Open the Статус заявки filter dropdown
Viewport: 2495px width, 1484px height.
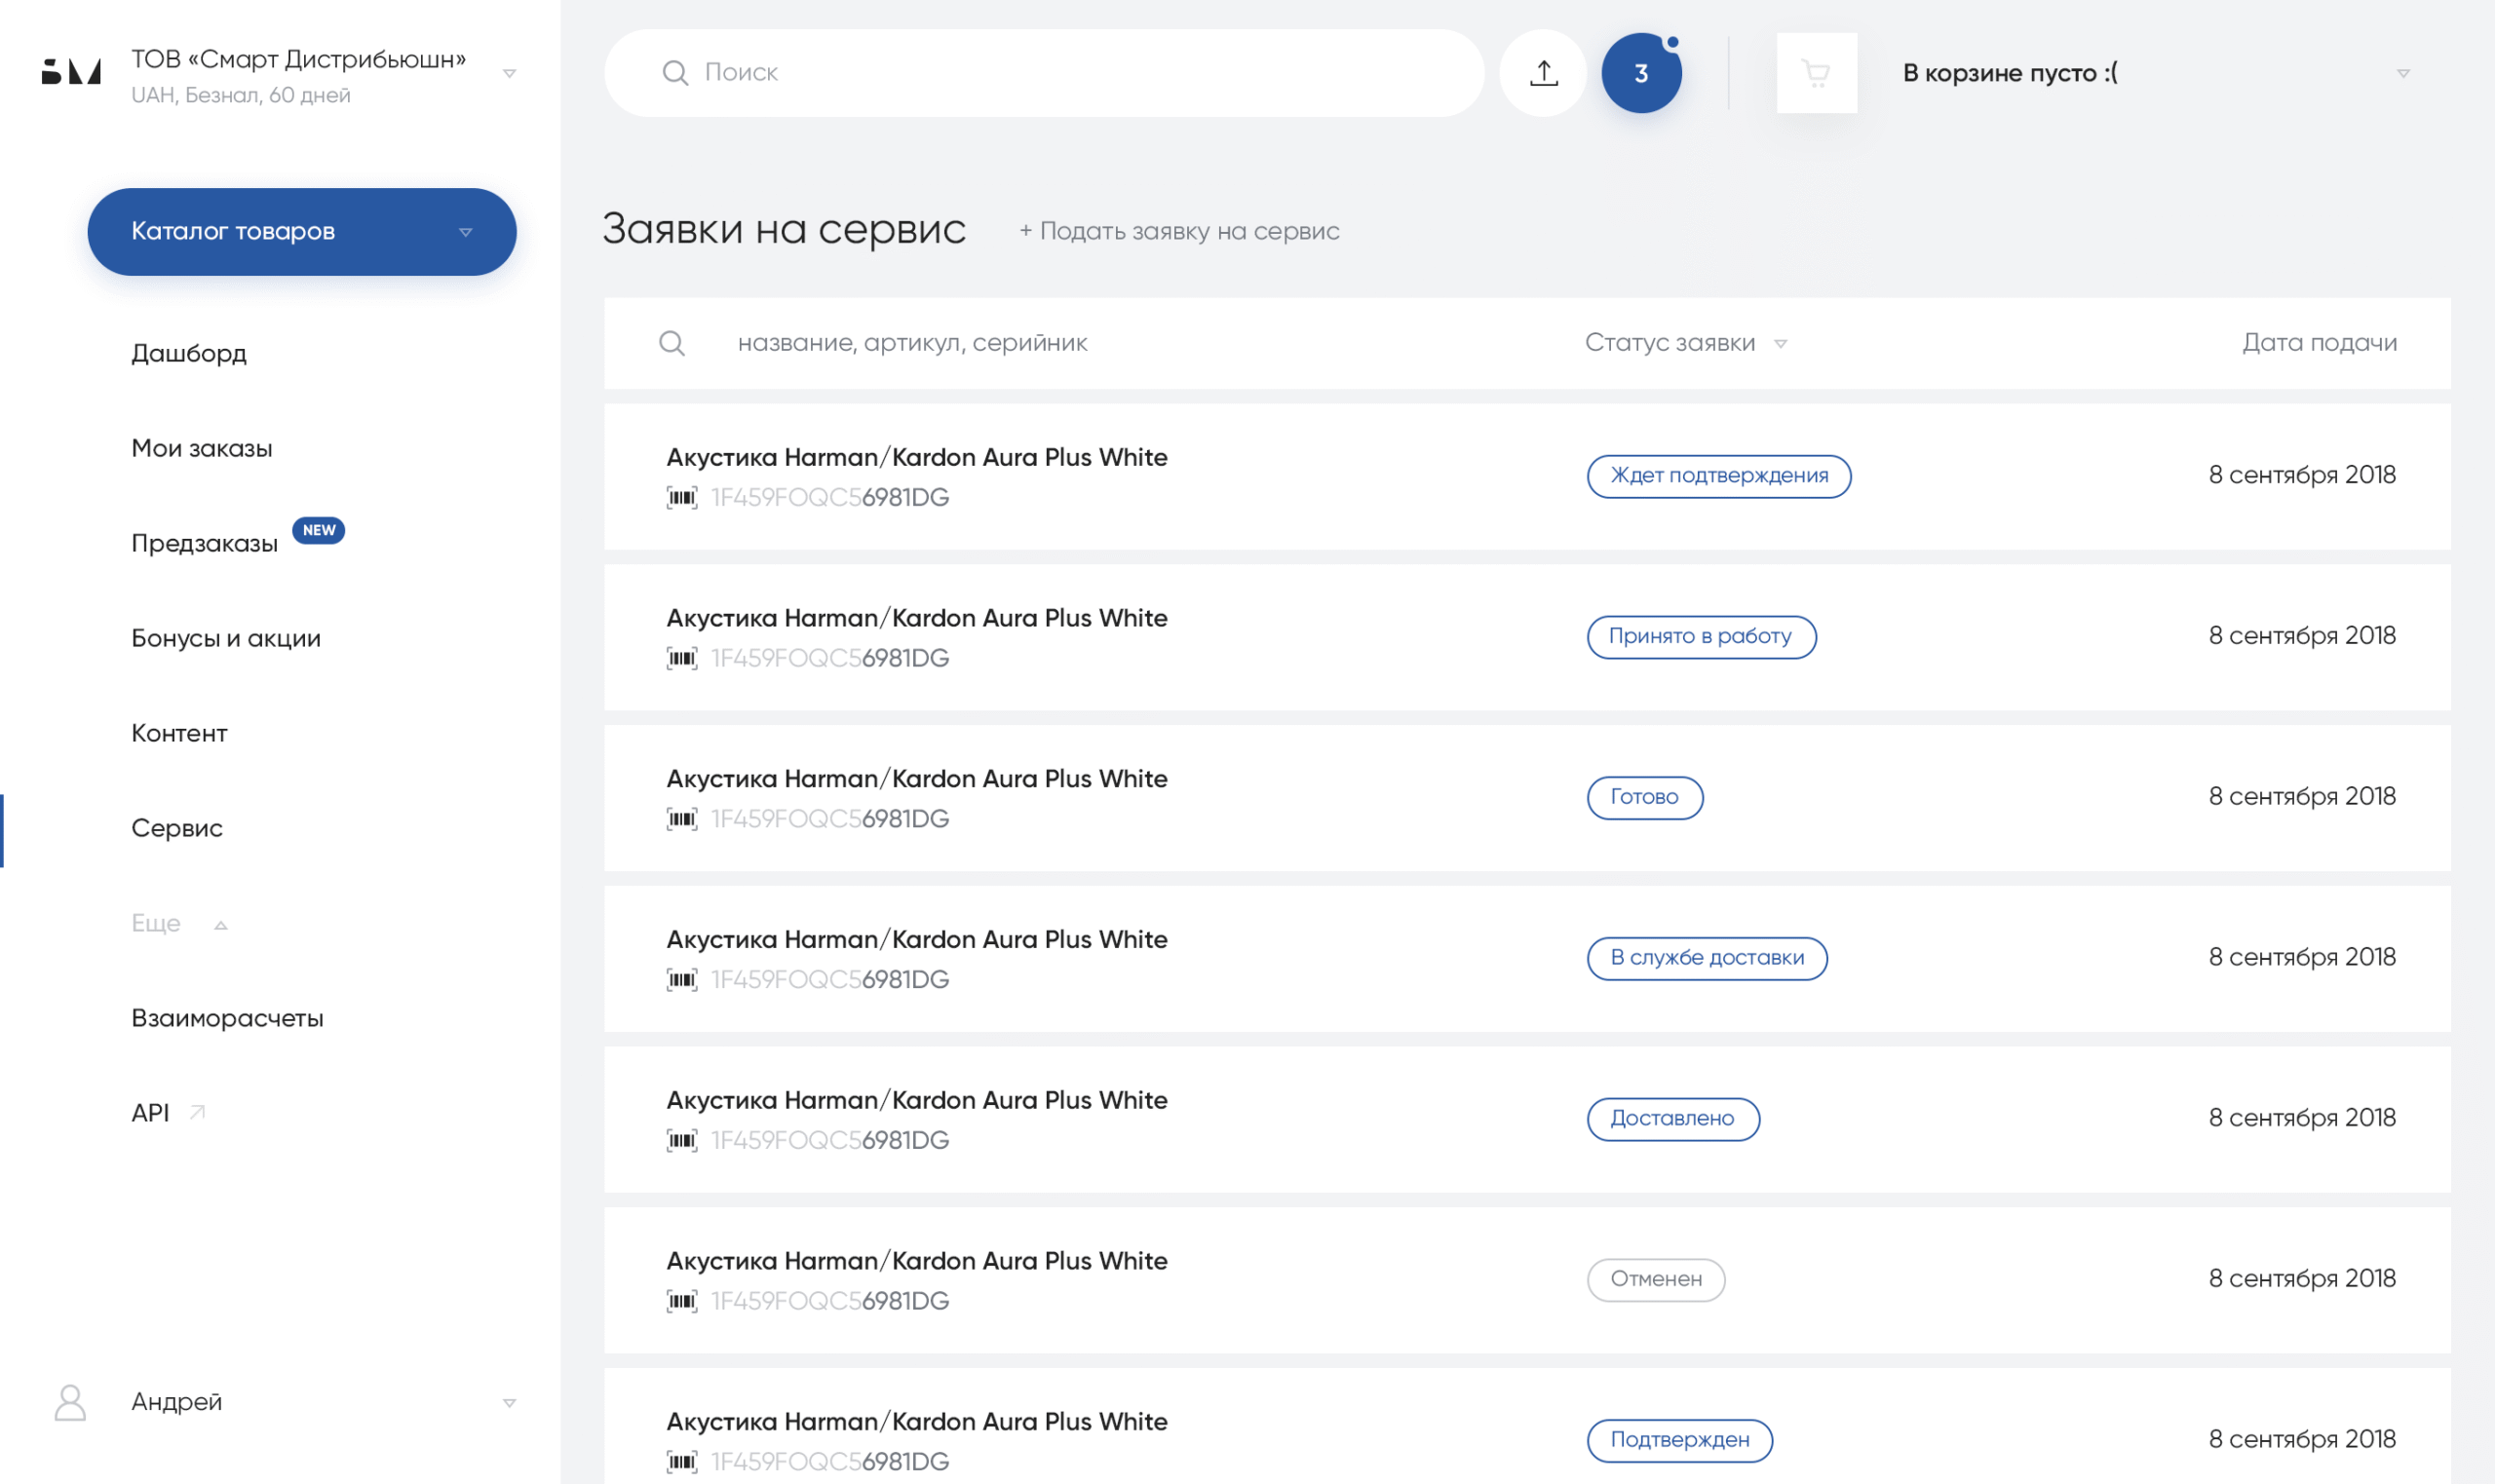[1685, 343]
